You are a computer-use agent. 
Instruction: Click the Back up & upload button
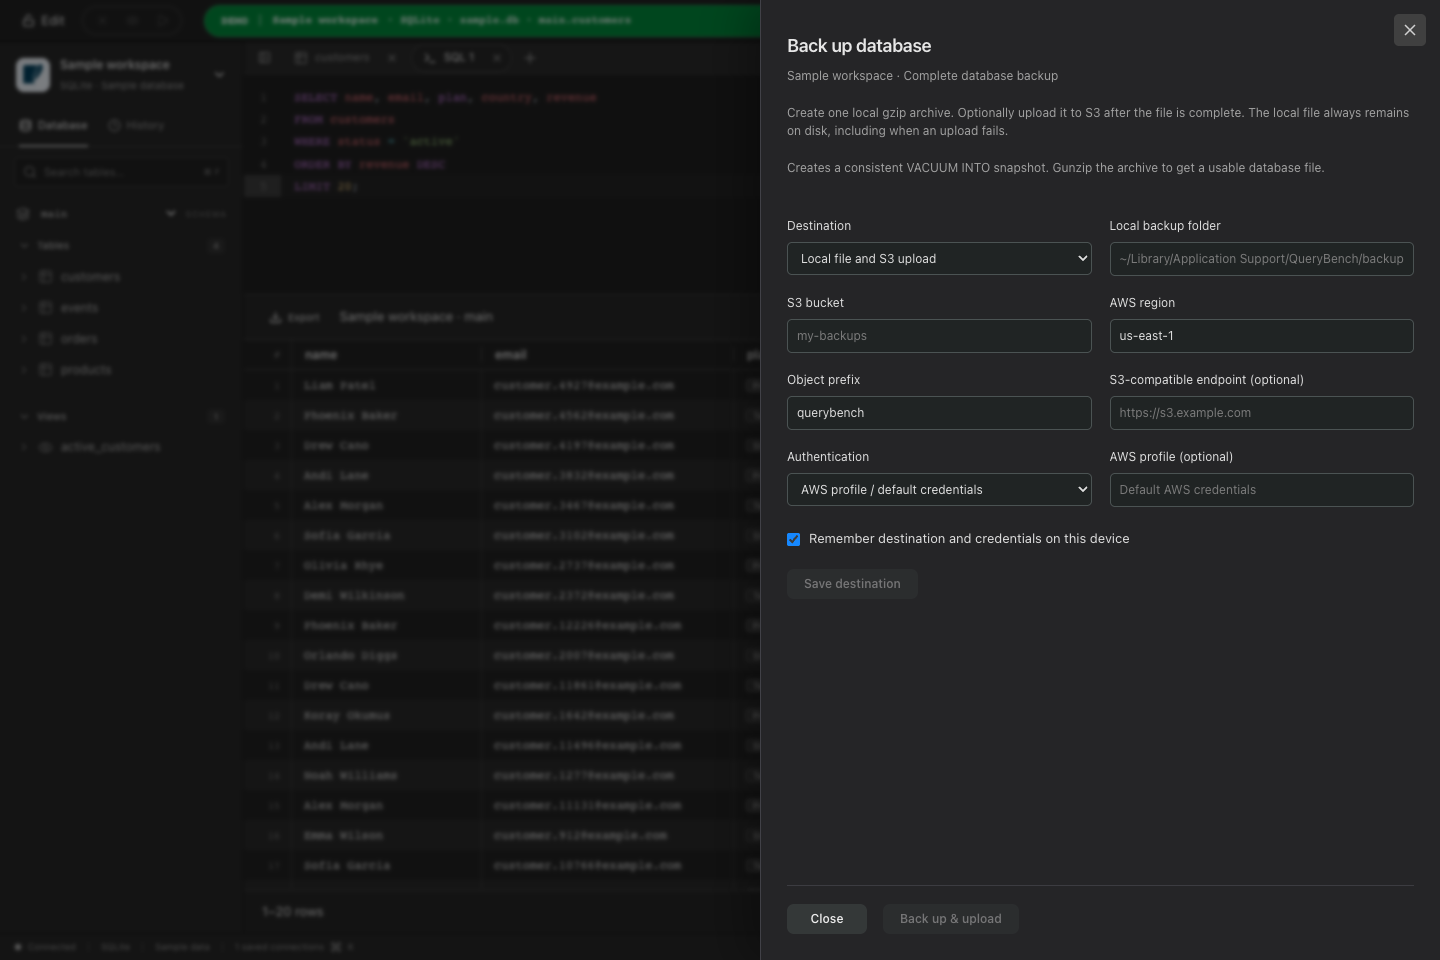pyautogui.click(x=951, y=919)
